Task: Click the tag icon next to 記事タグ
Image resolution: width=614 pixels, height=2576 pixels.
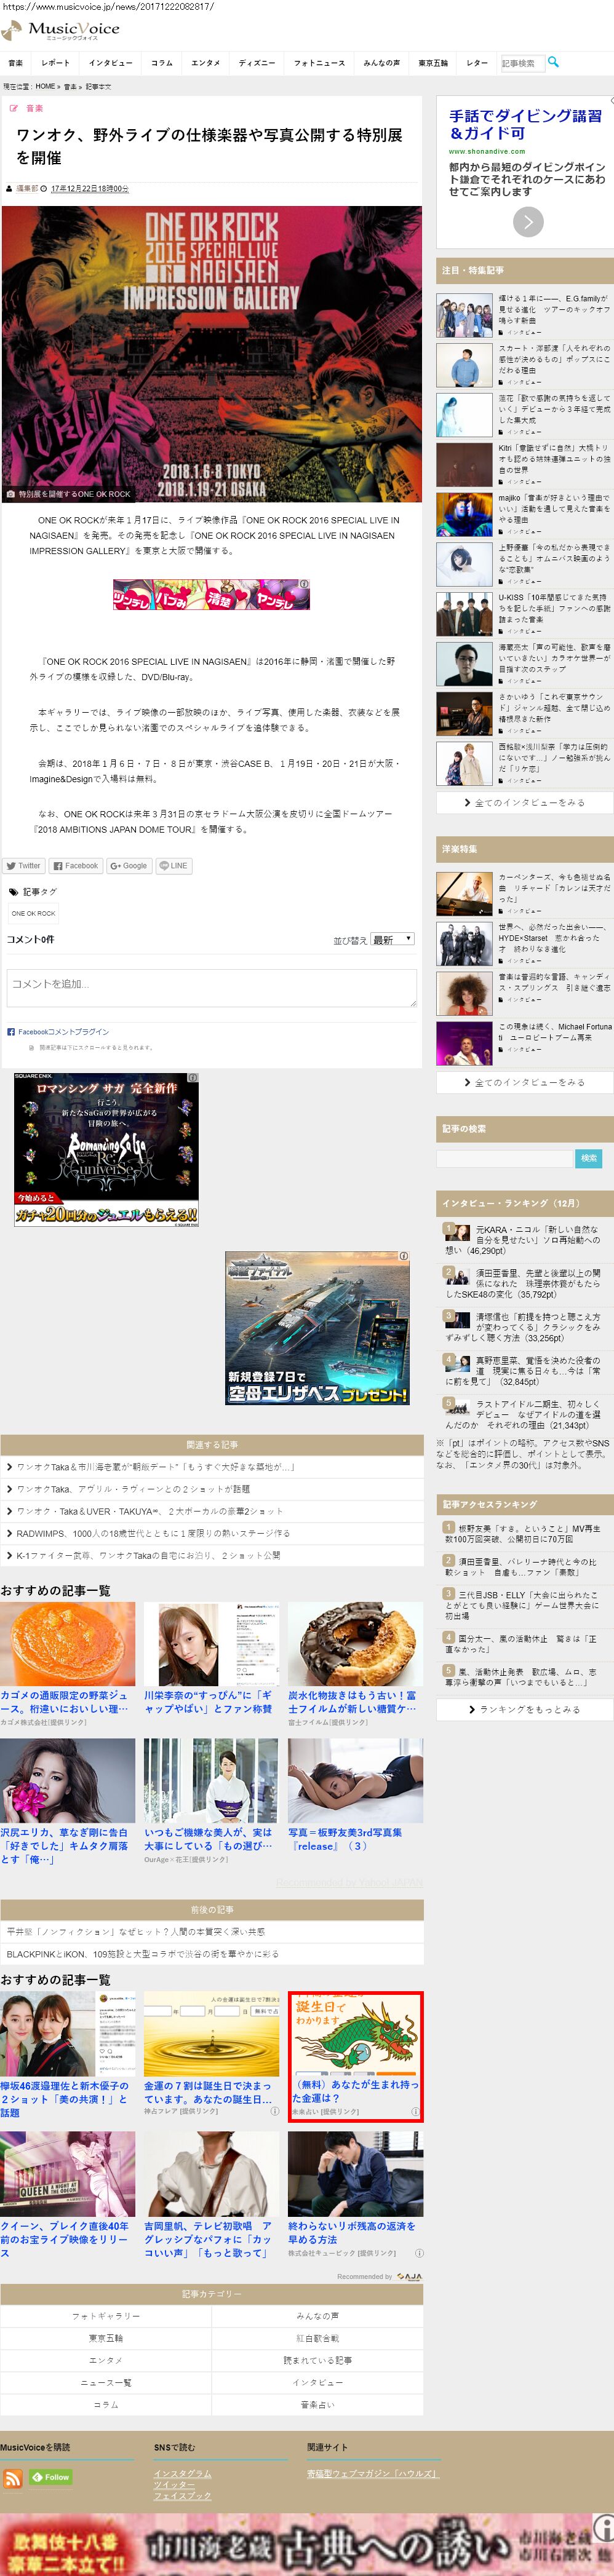Action: point(13,892)
